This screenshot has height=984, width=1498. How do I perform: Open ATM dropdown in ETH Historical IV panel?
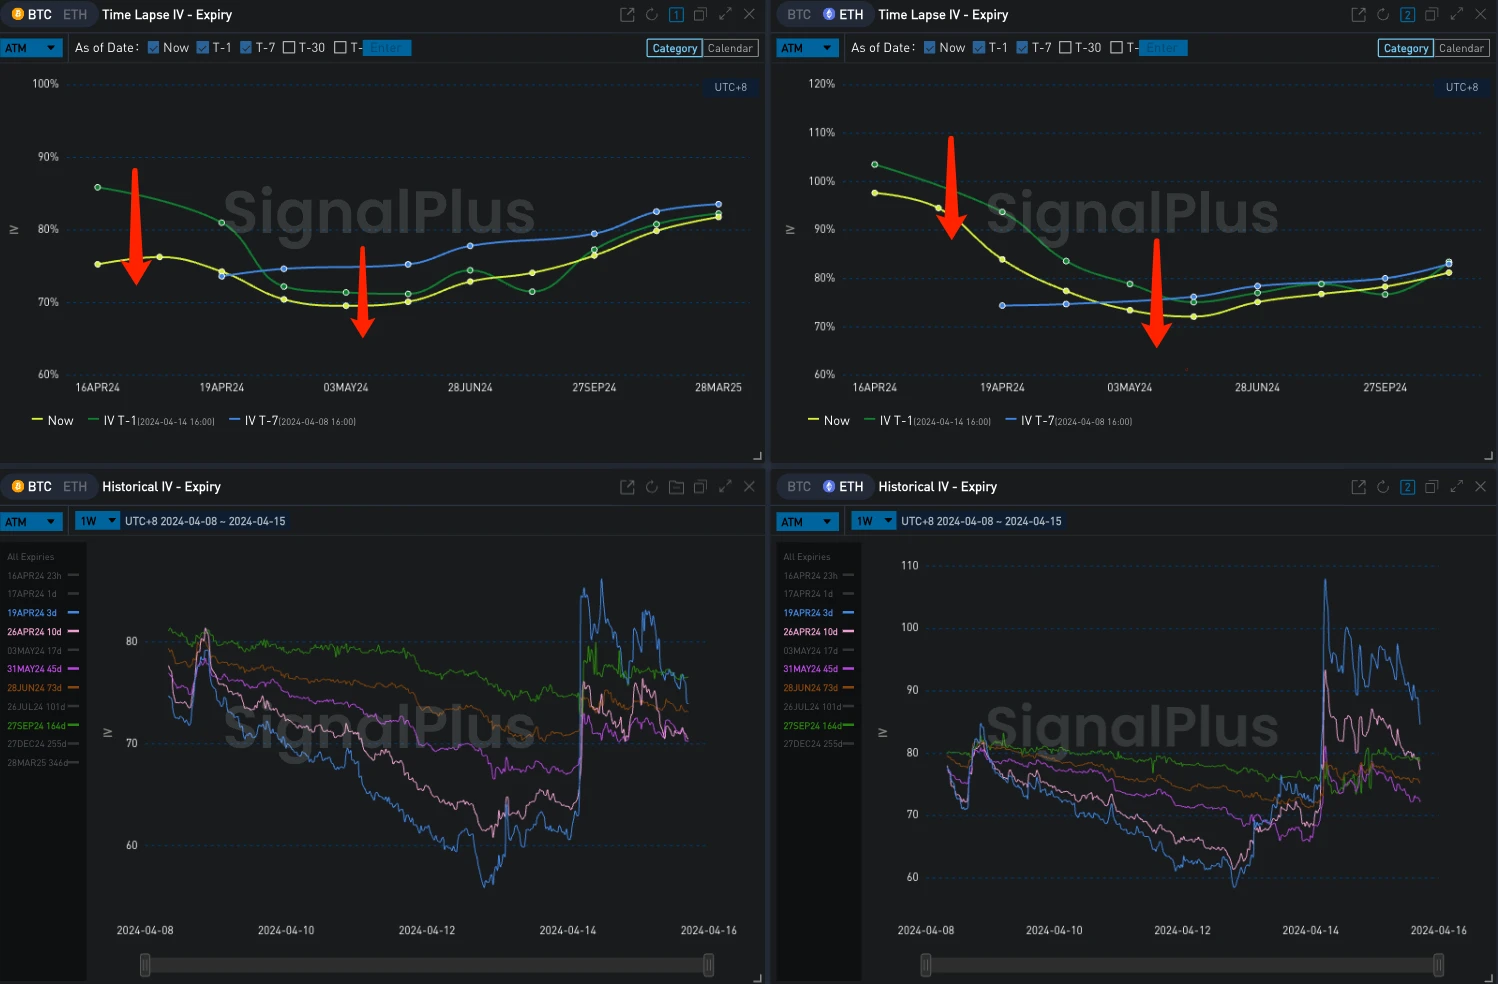click(x=807, y=521)
